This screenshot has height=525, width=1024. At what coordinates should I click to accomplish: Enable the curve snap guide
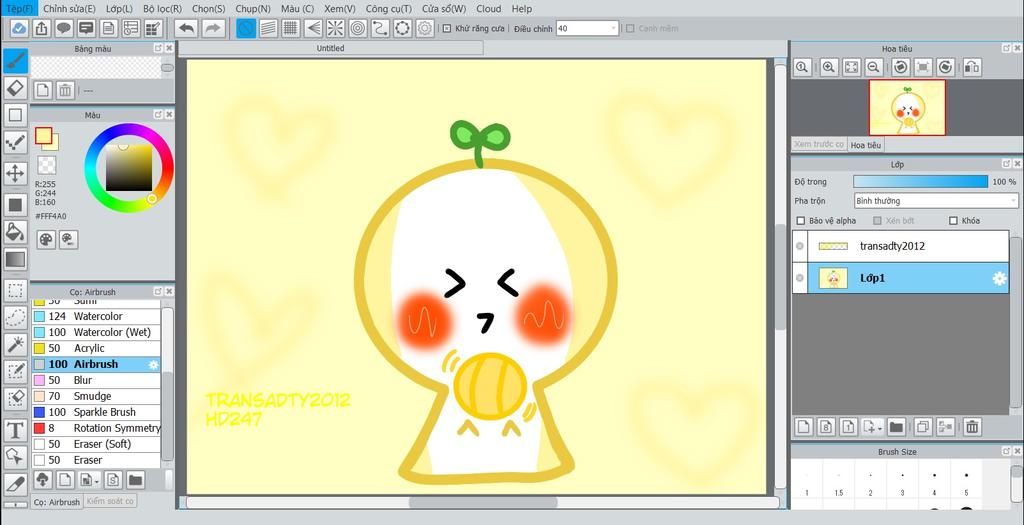(380, 28)
